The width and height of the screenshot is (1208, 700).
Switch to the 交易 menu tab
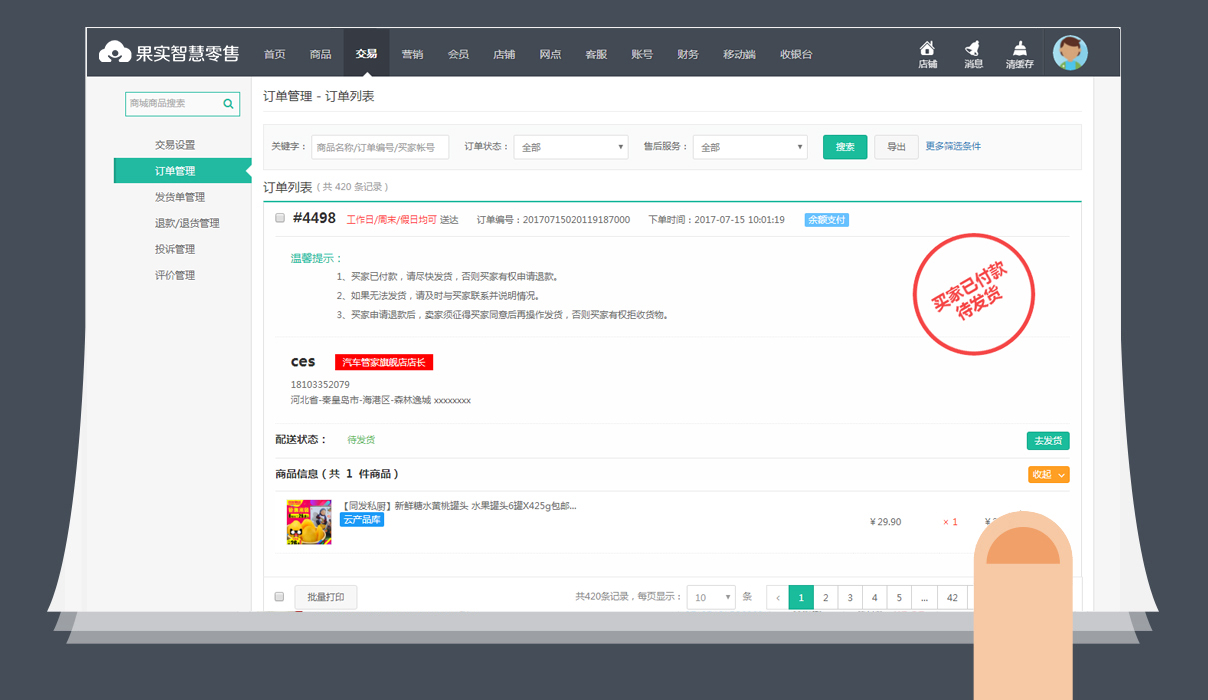coord(367,54)
